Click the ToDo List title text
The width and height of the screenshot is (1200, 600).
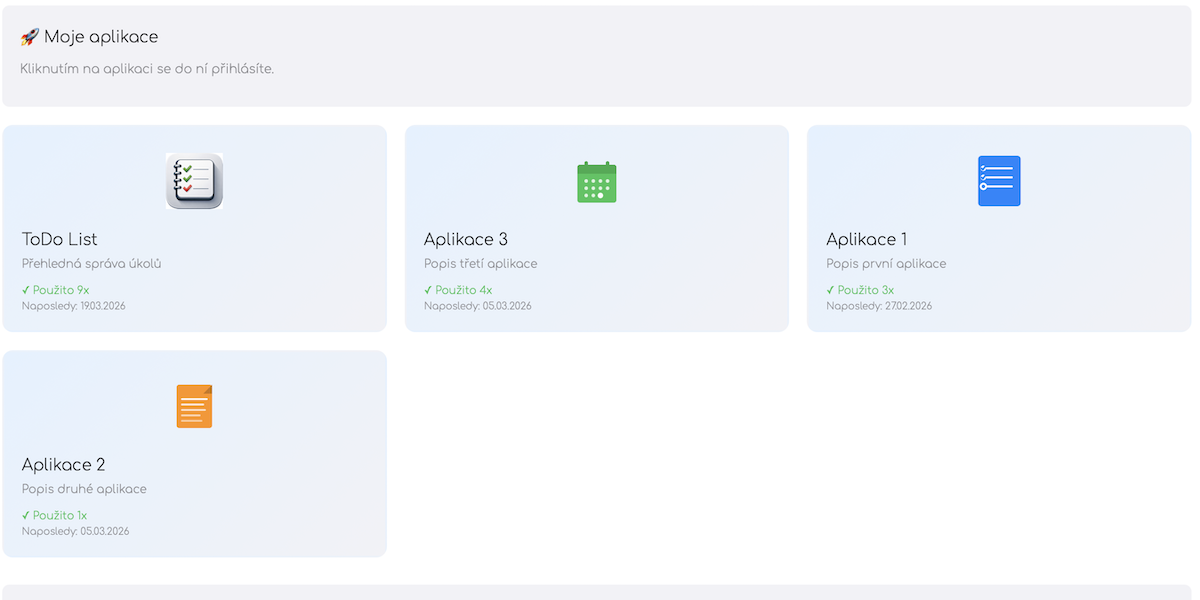tap(60, 239)
